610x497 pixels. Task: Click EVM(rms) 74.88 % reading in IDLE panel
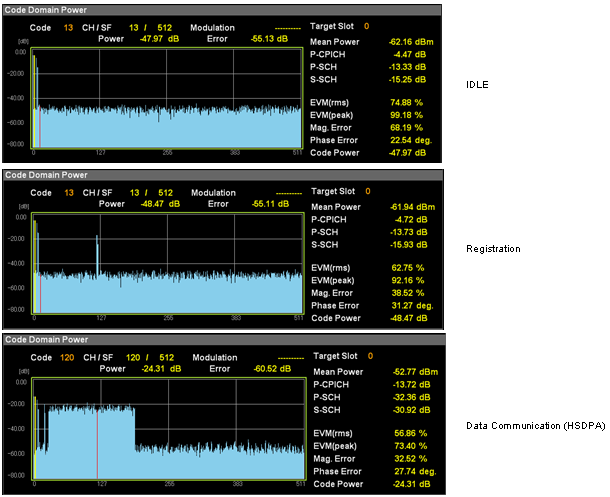pos(407,103)
